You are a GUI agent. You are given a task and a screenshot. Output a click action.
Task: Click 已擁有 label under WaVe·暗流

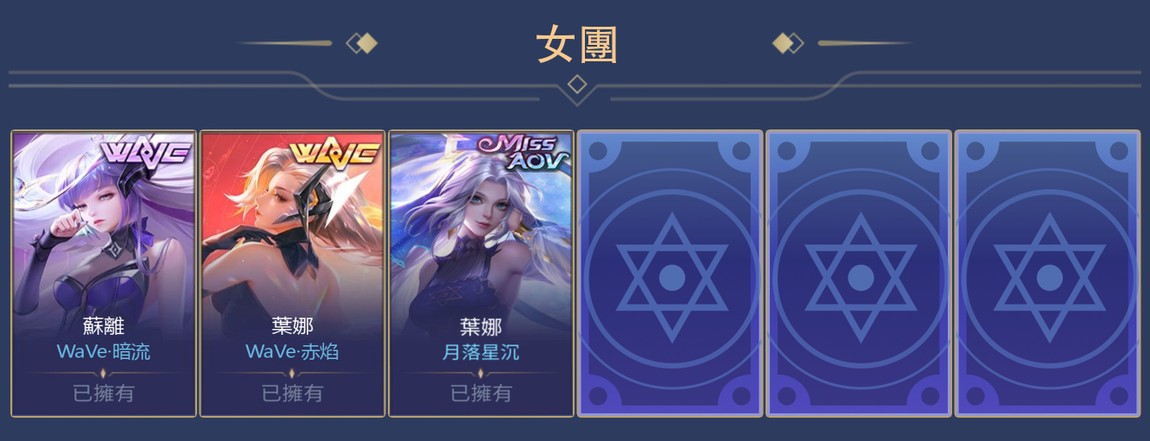[x=103, y=393]
